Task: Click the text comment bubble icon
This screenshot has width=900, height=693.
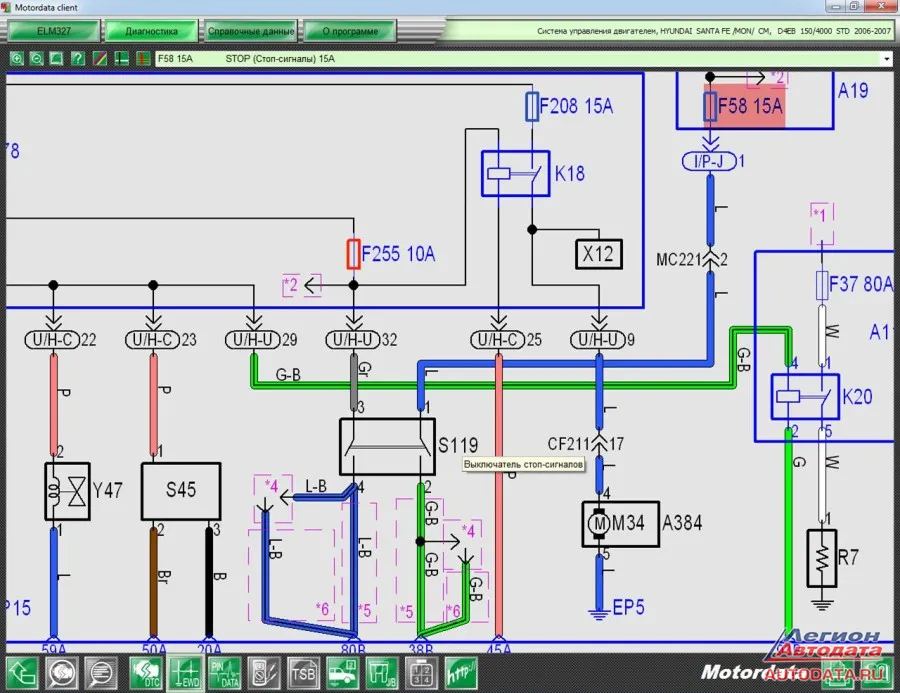Action: (x=101, y=672)
